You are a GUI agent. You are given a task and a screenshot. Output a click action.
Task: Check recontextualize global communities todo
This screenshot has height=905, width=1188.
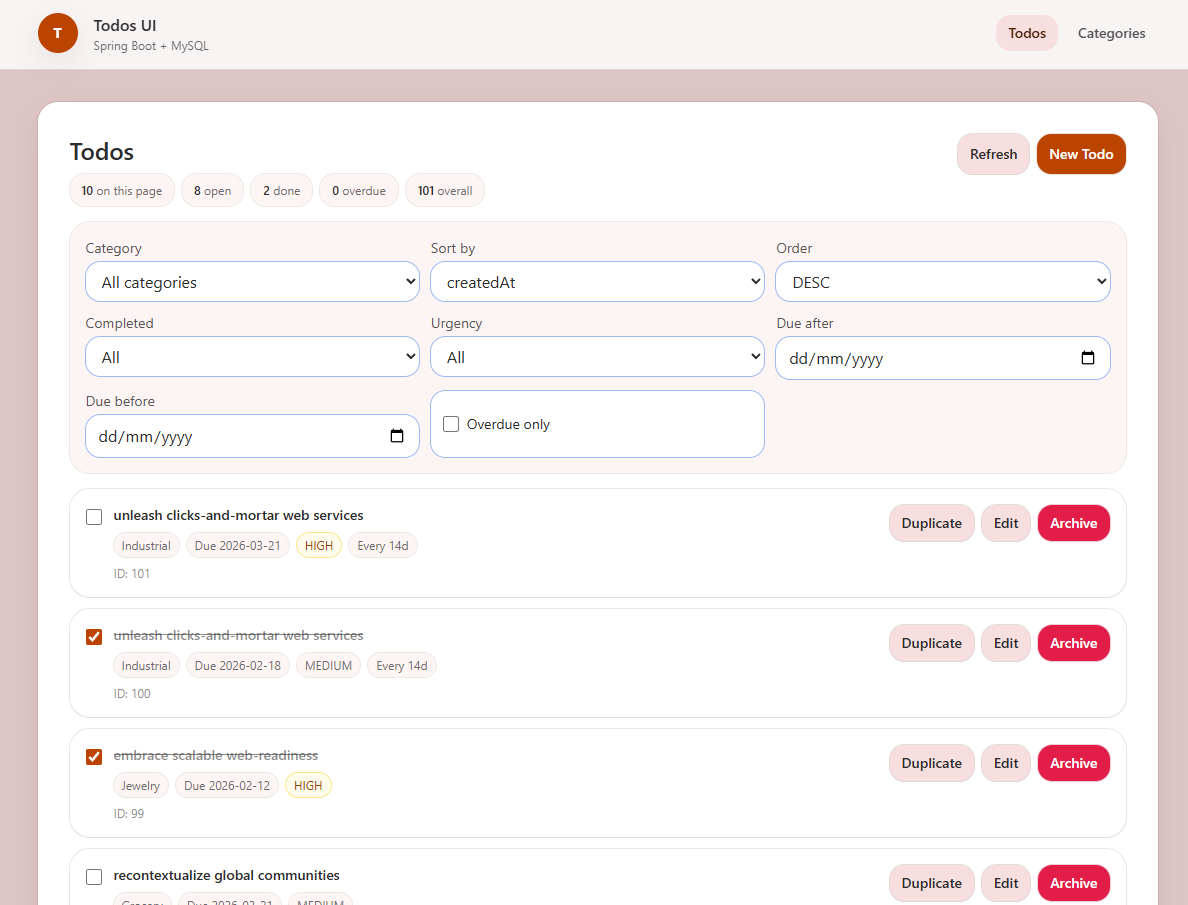tap(94, 877)
